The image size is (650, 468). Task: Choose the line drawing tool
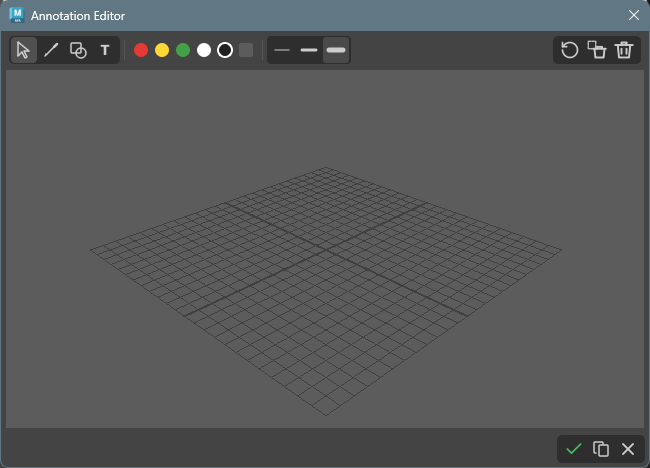[x=51, y=50]
